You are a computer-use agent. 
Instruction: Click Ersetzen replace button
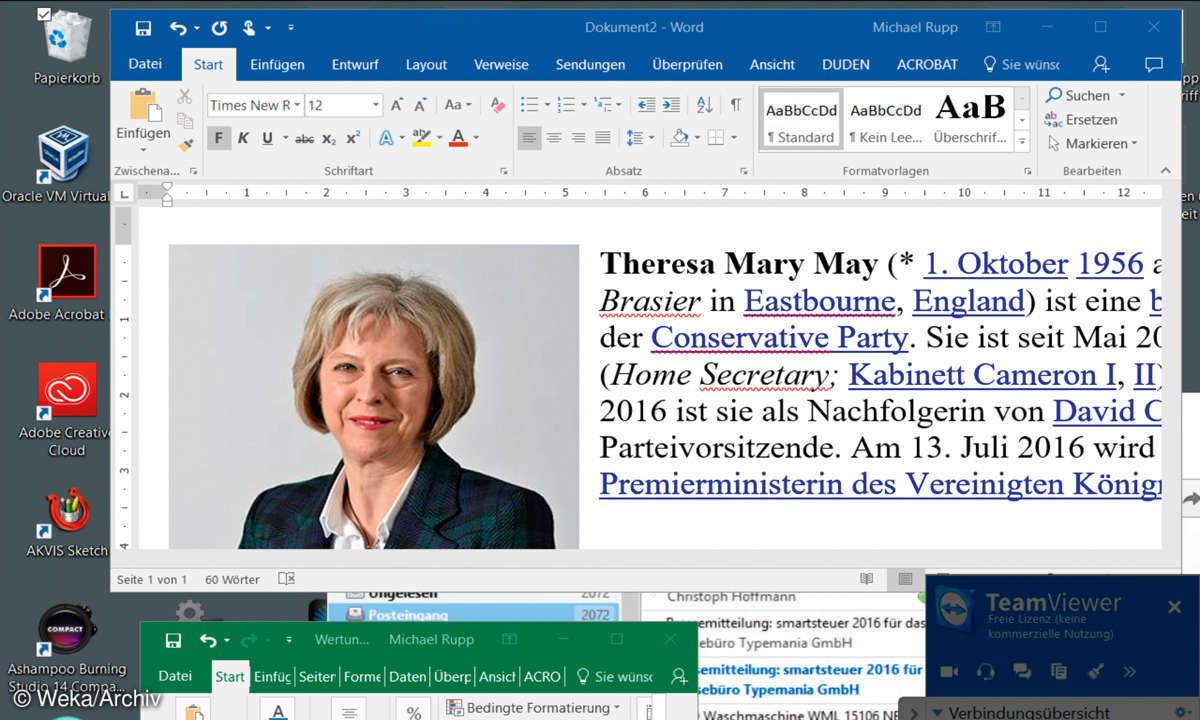[x=1081, y=119]
